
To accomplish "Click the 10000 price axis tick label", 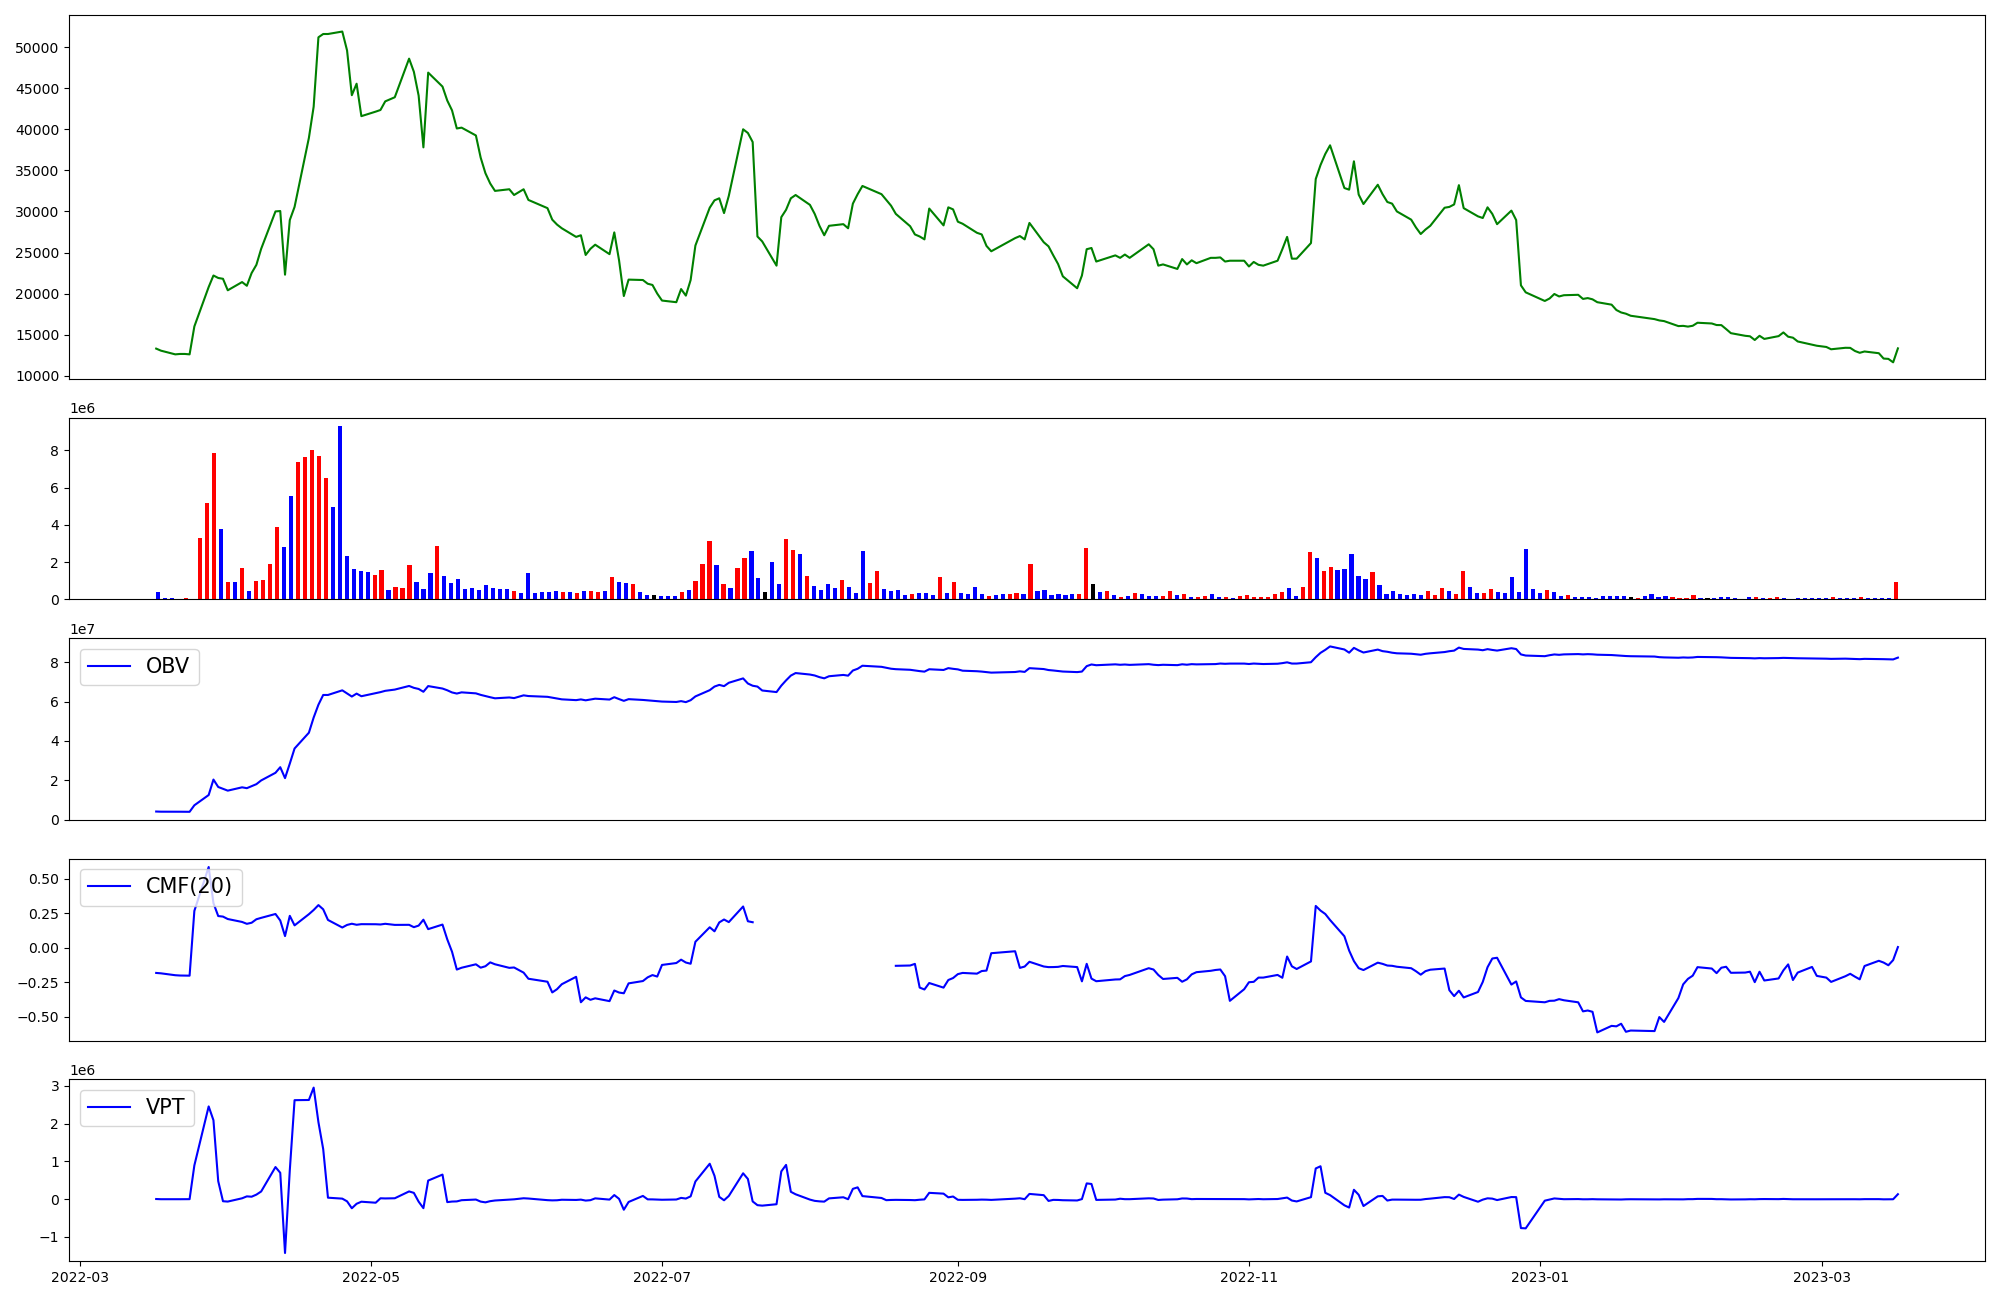I will click(37, 376).
